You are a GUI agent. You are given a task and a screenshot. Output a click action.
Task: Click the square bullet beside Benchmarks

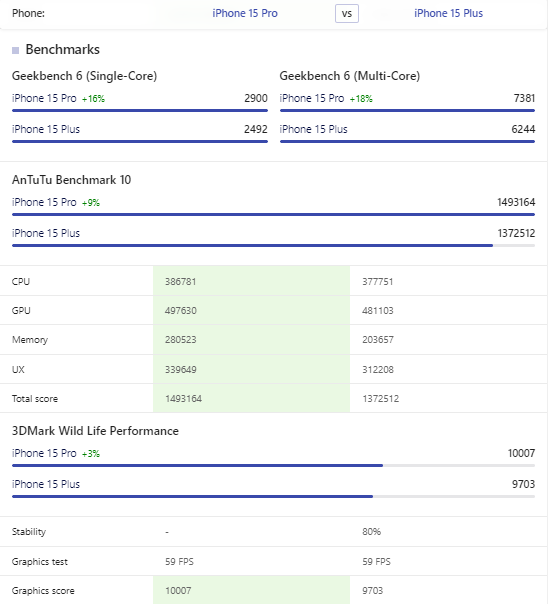pos(15,50)
